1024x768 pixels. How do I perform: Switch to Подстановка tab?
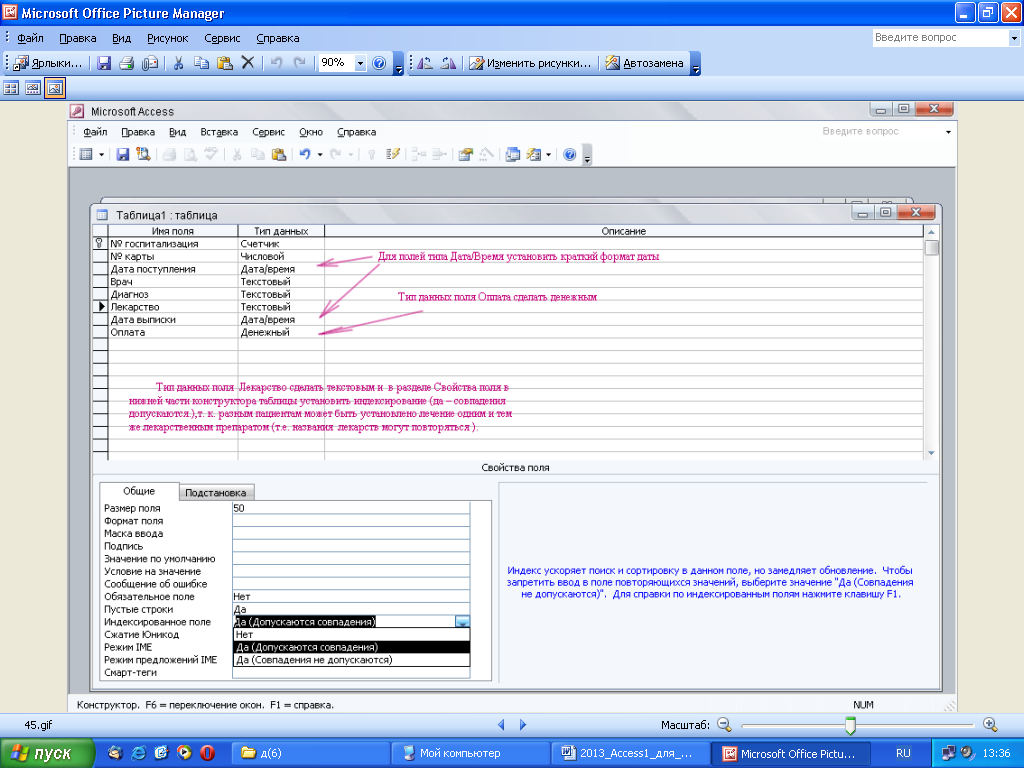(x=216, y=492)
